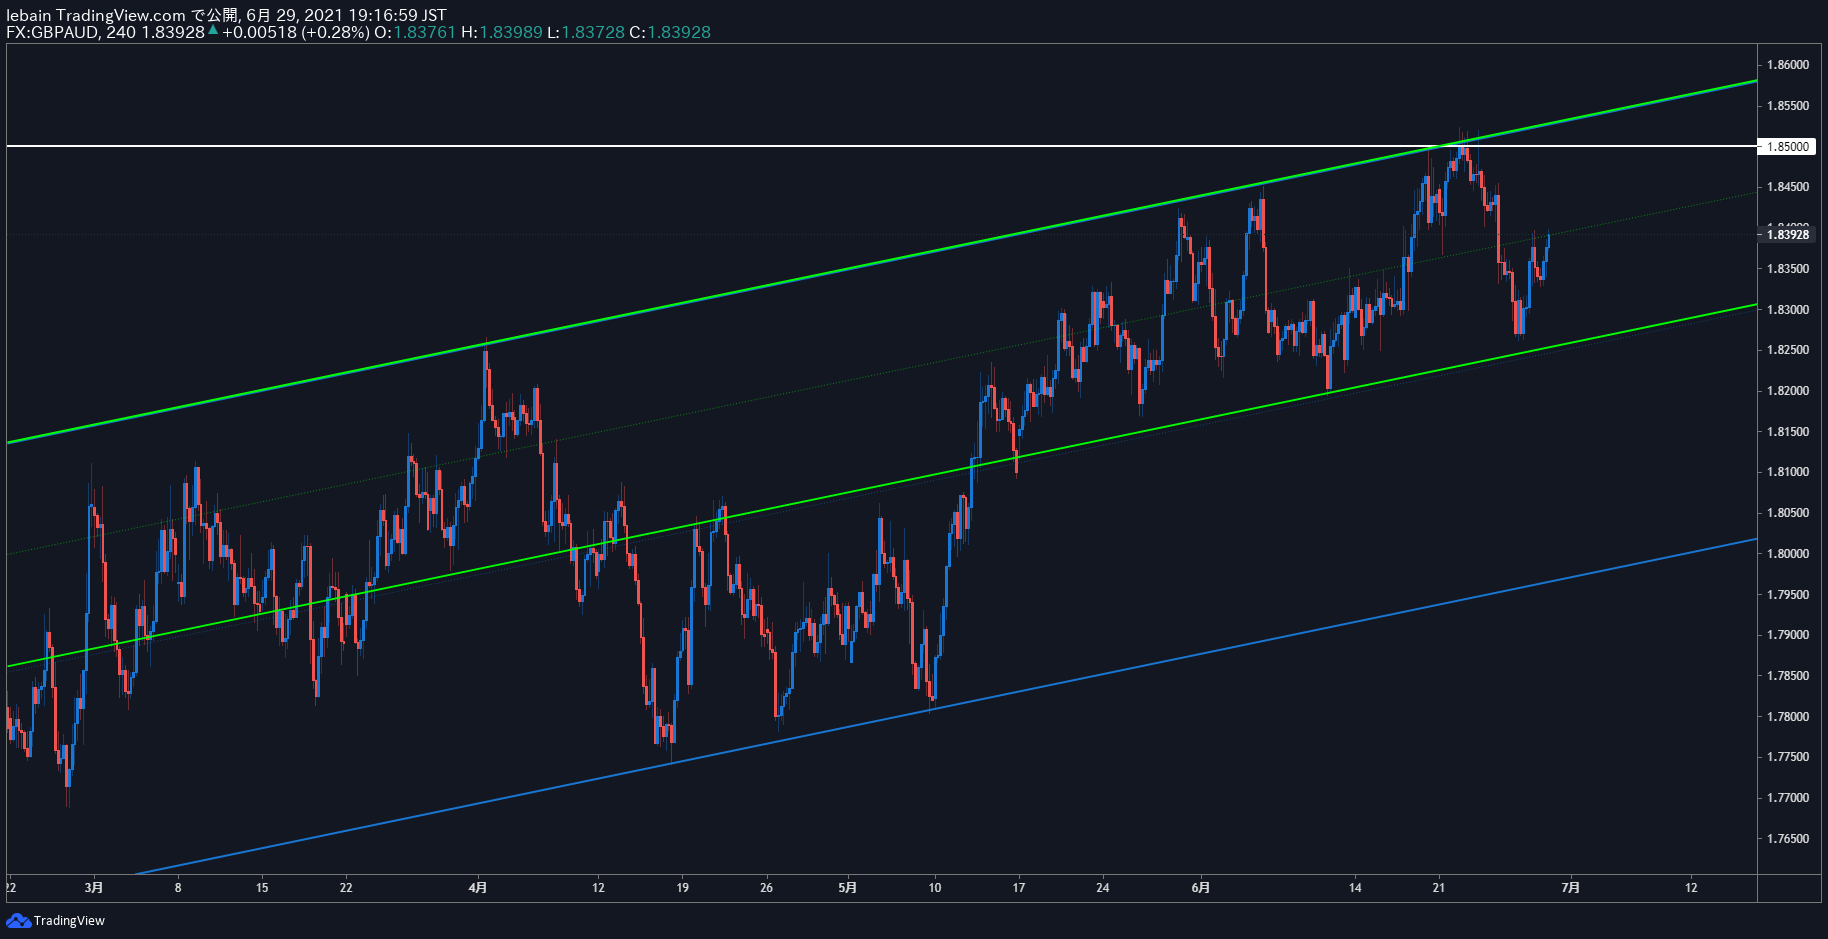Click the 1.83500 price axis label
Screen dimensions: 1828x939
pos(1788,269)
